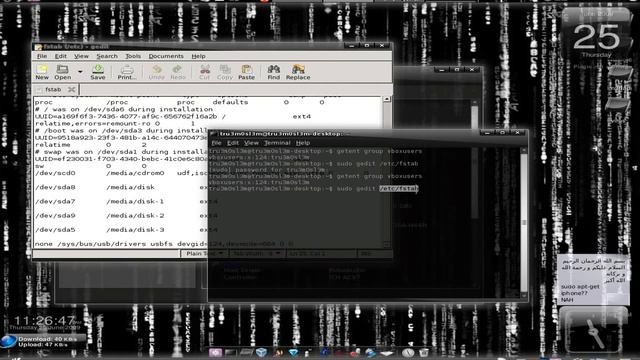Click the blue diamond dock icon
This screenshot has height=360, width=640.
(293, 352)
